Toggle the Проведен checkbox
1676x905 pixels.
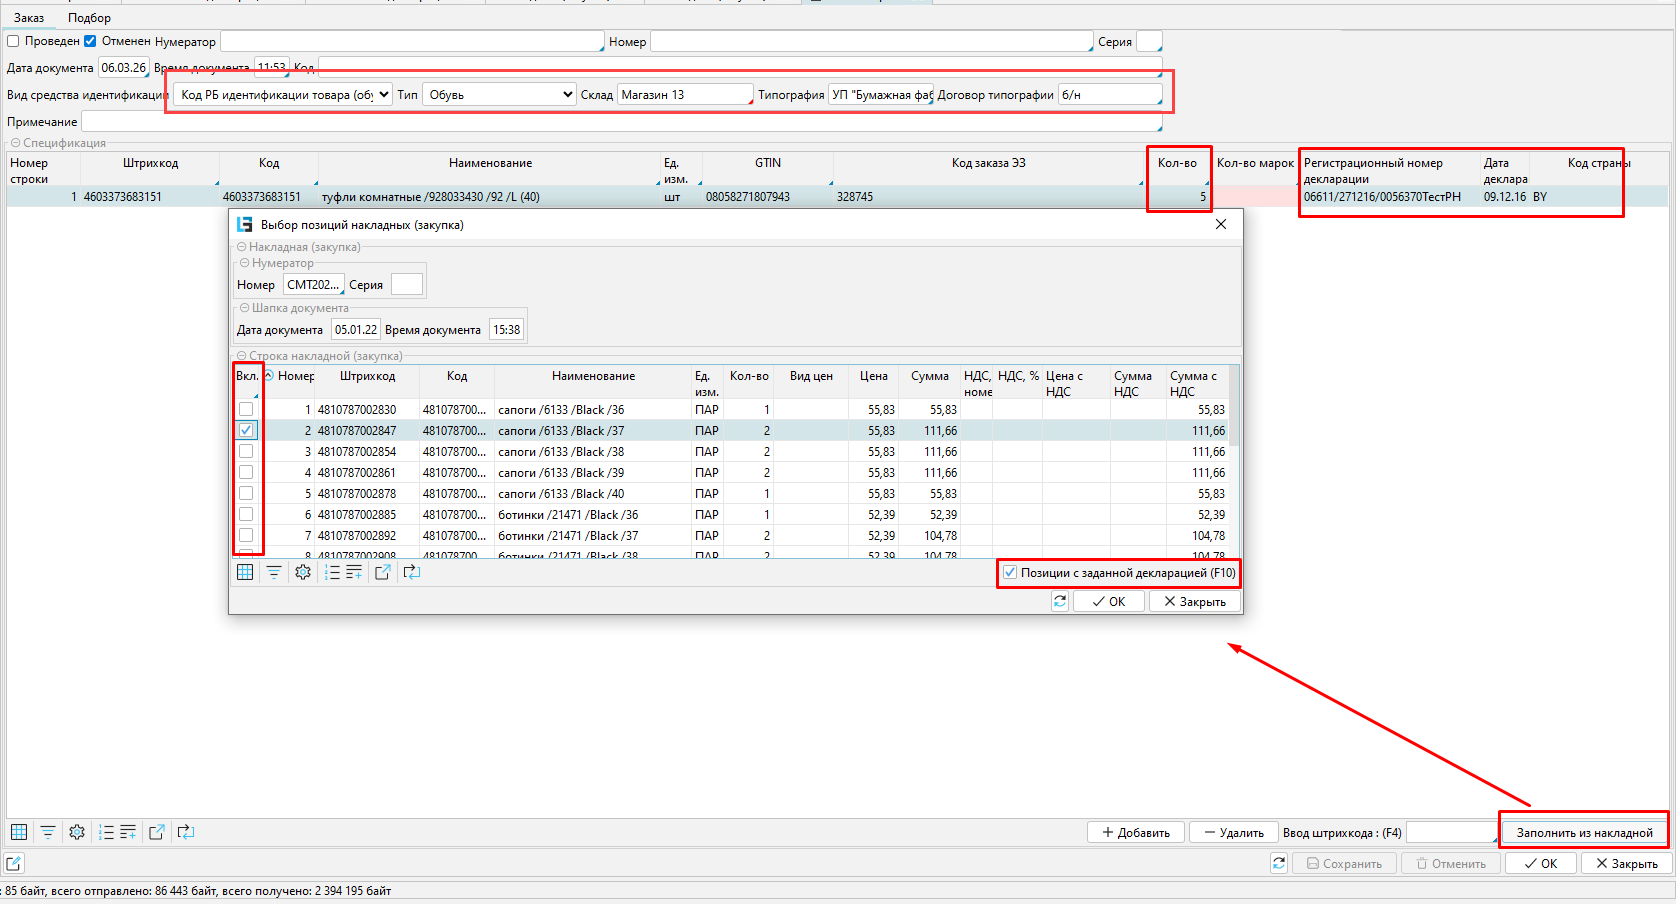point(14,41)
